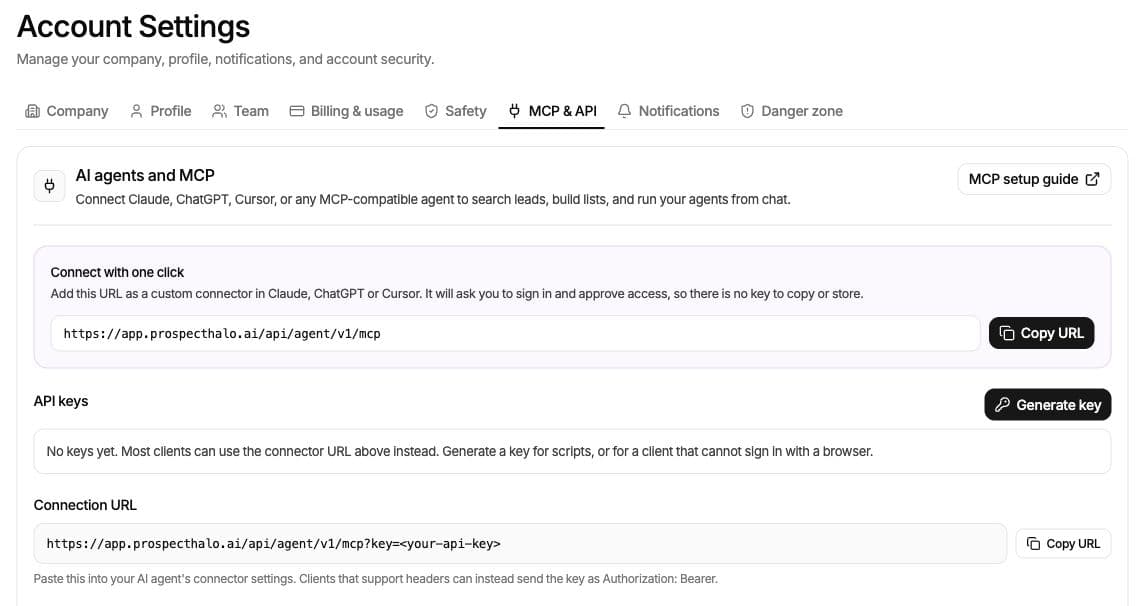Open the Company tab
1140x606 pixels.
coord(66,111)
